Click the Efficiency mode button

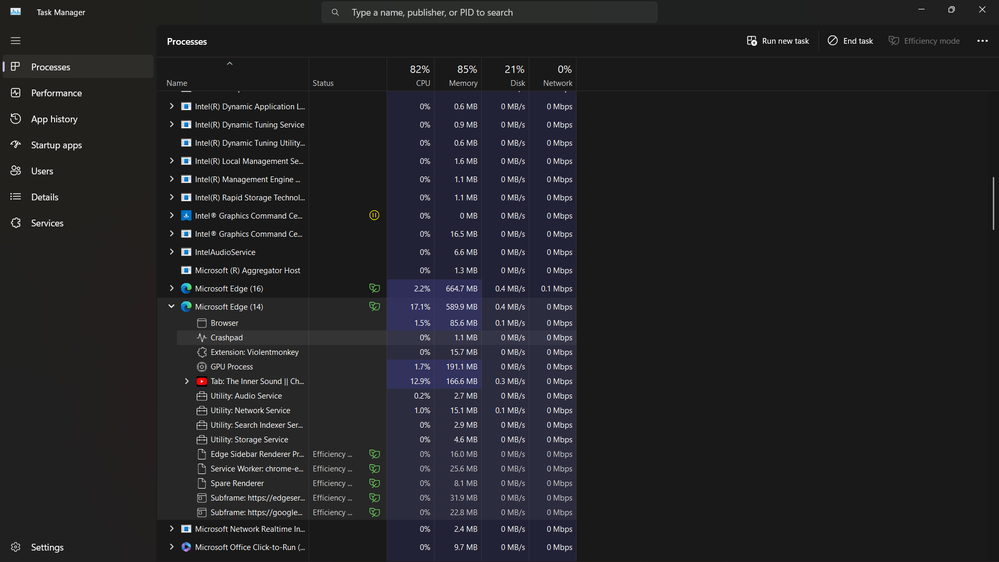(x=924, y=41)
